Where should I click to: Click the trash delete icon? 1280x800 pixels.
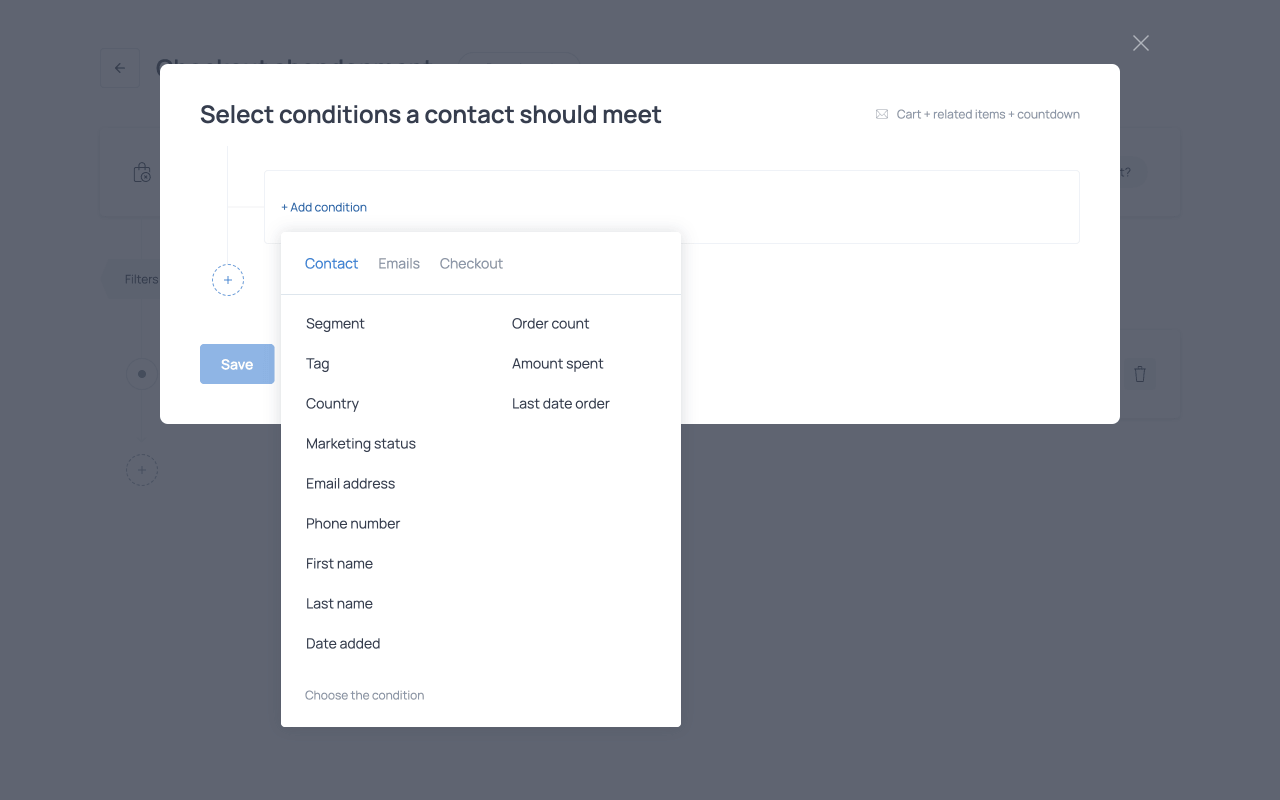coord(1140,374)
